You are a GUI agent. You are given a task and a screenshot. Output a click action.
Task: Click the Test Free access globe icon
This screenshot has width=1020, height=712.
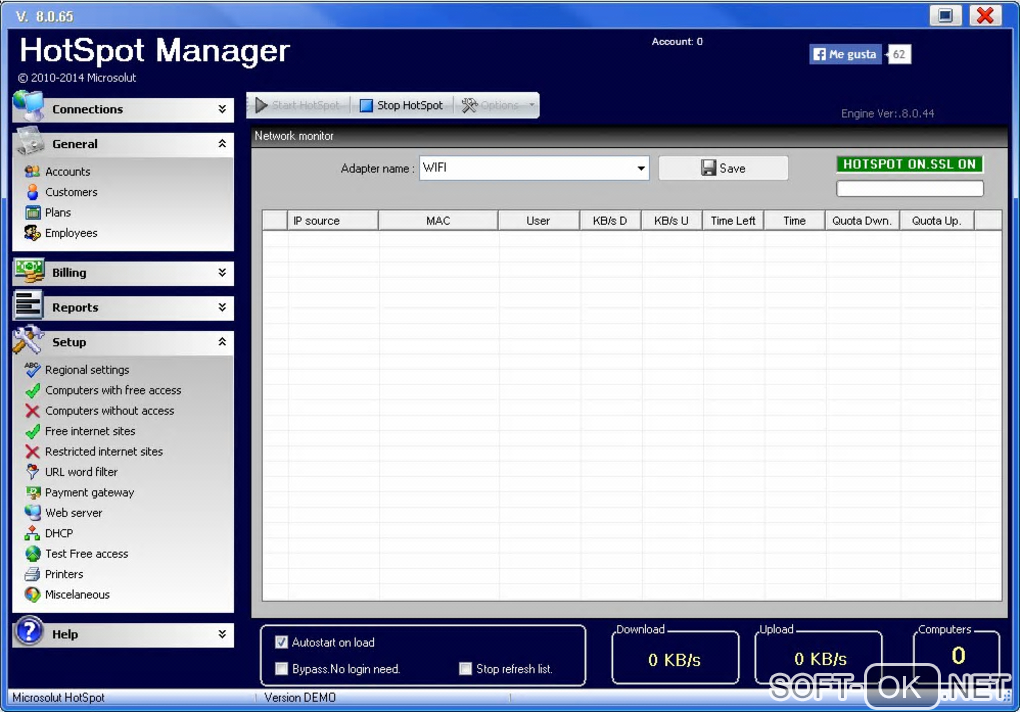click(33, 553)
